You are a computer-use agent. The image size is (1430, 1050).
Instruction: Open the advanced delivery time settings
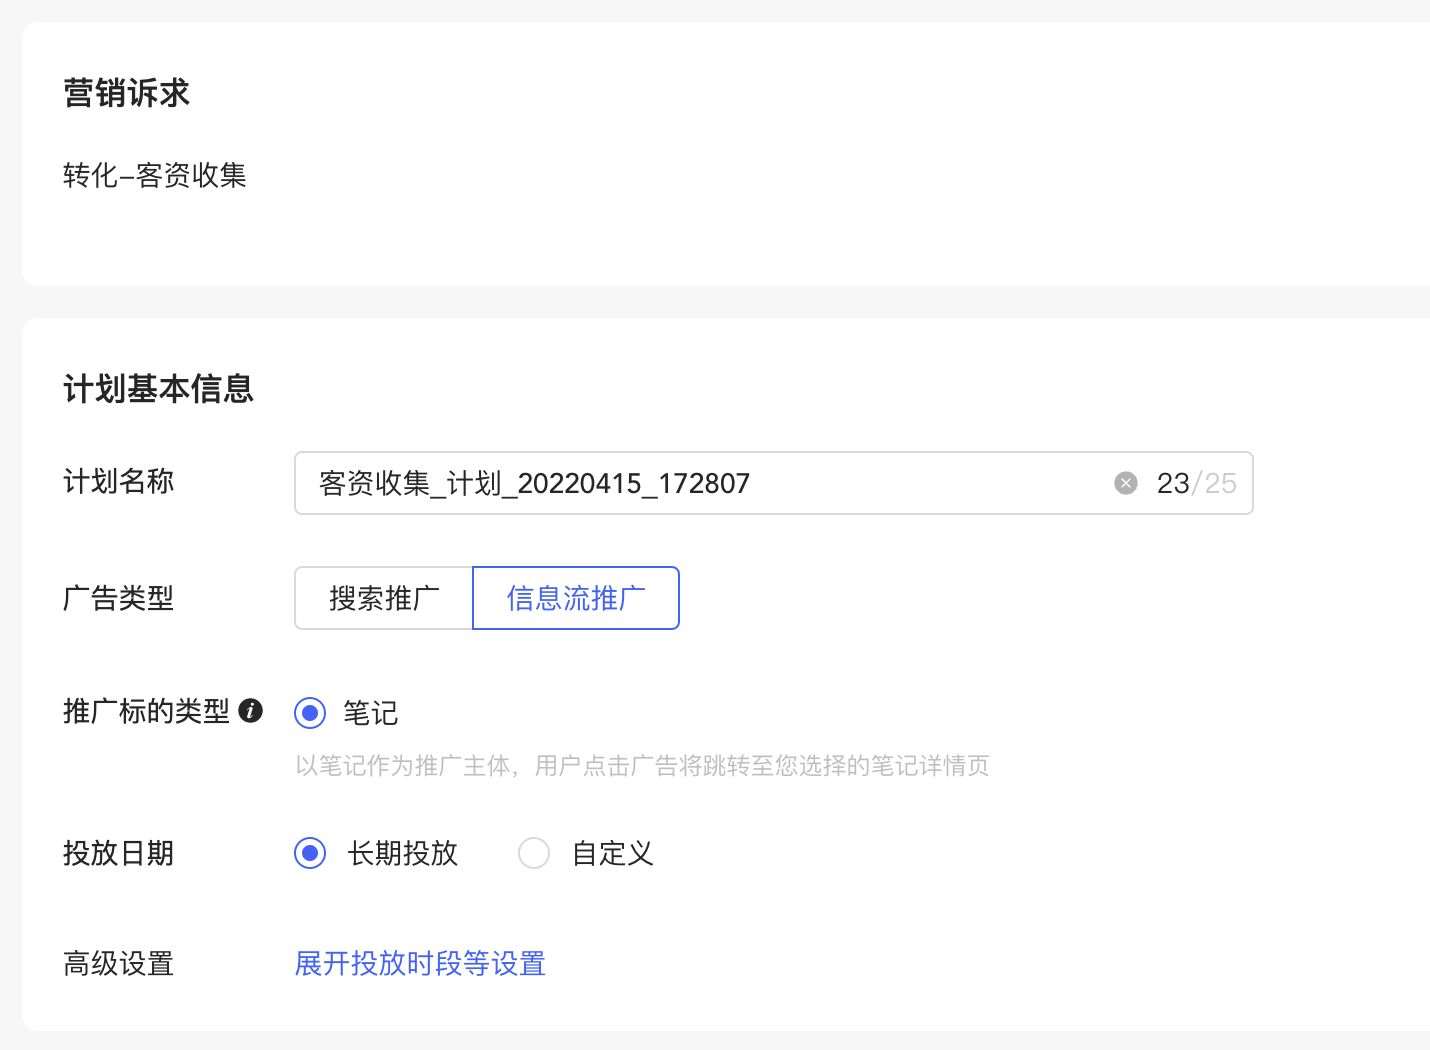click(419, 963)
